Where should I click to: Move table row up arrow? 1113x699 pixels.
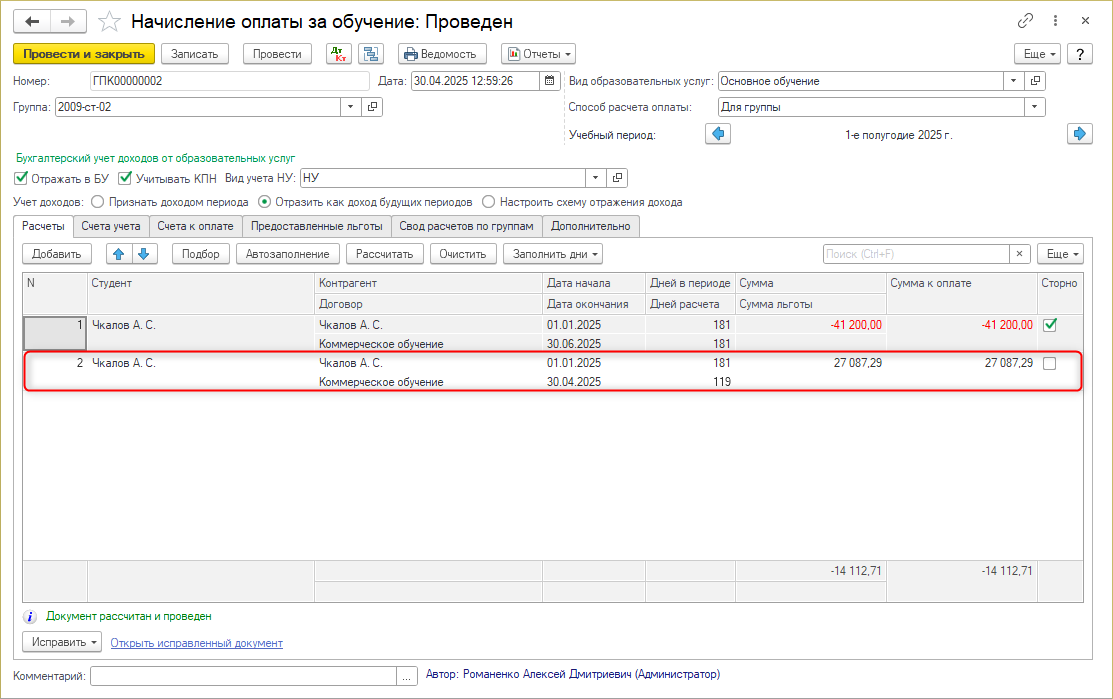click(x=119, y=254)
